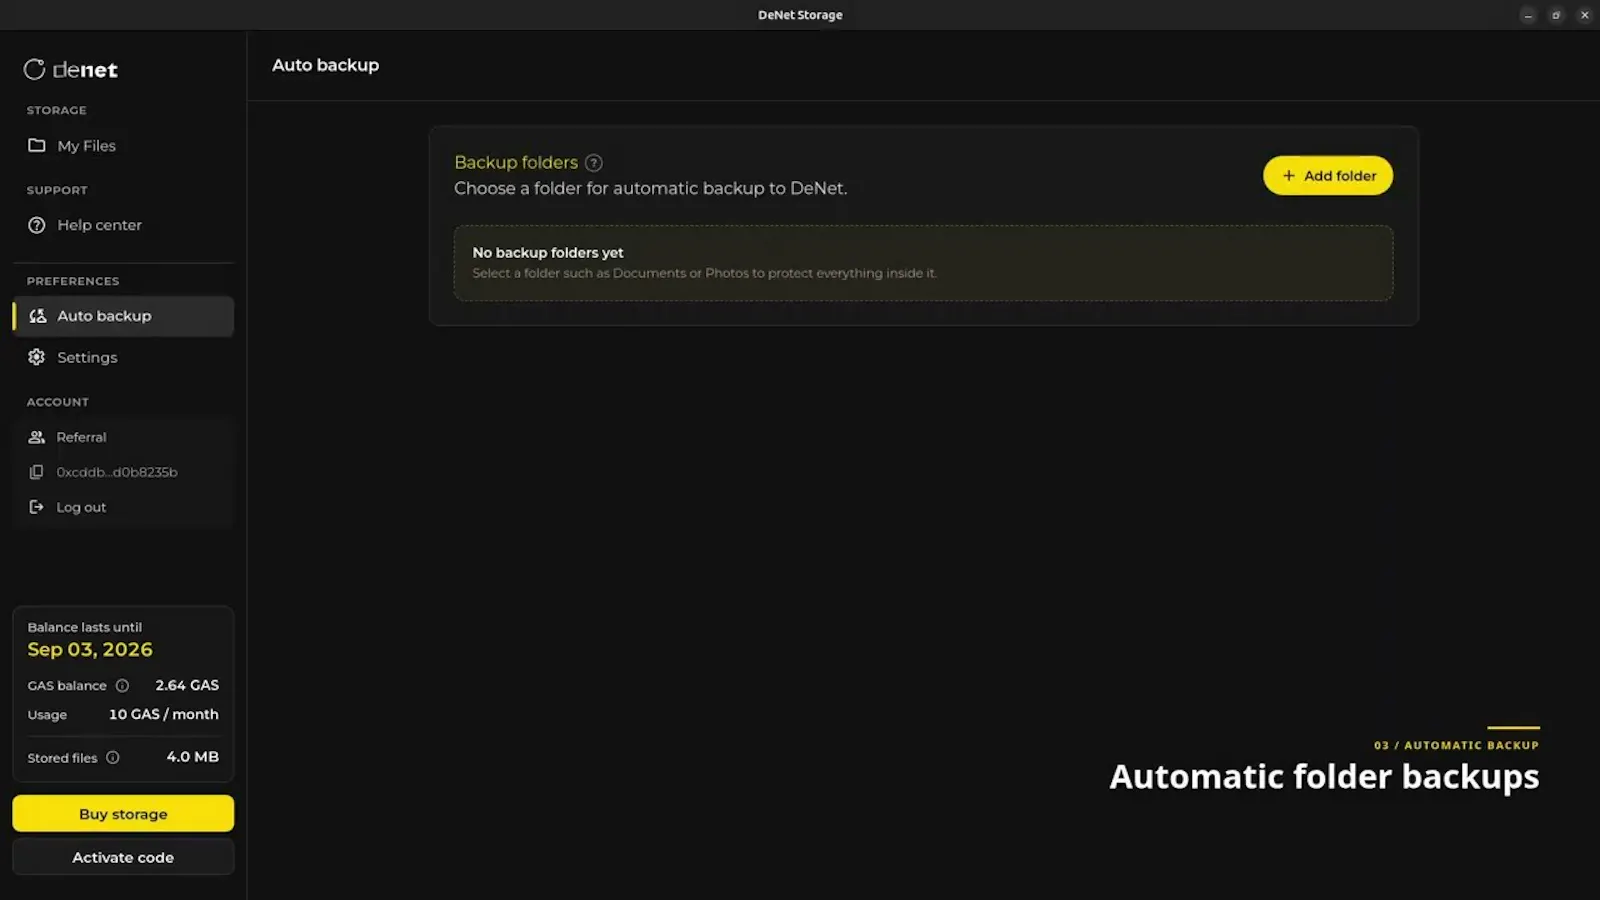Click the Add folder button label
This screenshot has width=1600, height=900.
coord(1340,176)
